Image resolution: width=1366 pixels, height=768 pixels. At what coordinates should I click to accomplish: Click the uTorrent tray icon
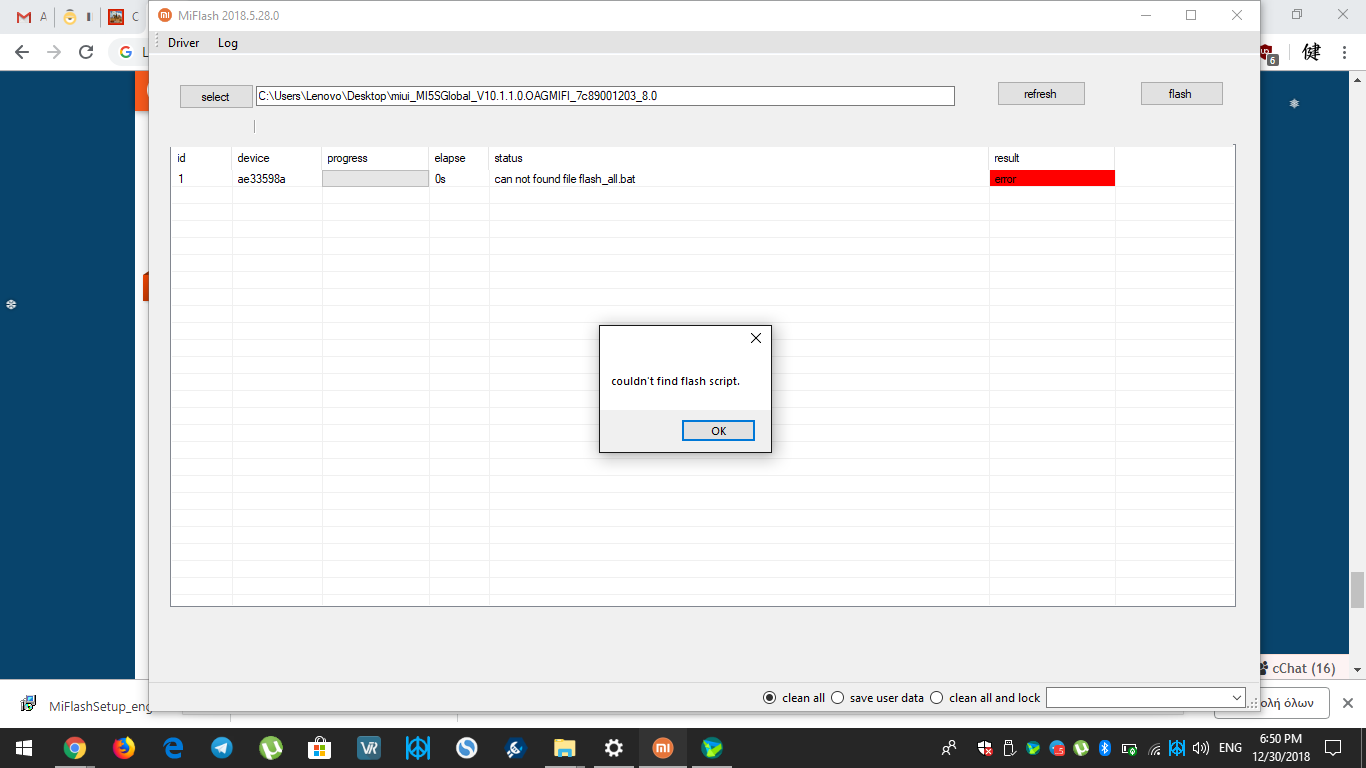1081,748
